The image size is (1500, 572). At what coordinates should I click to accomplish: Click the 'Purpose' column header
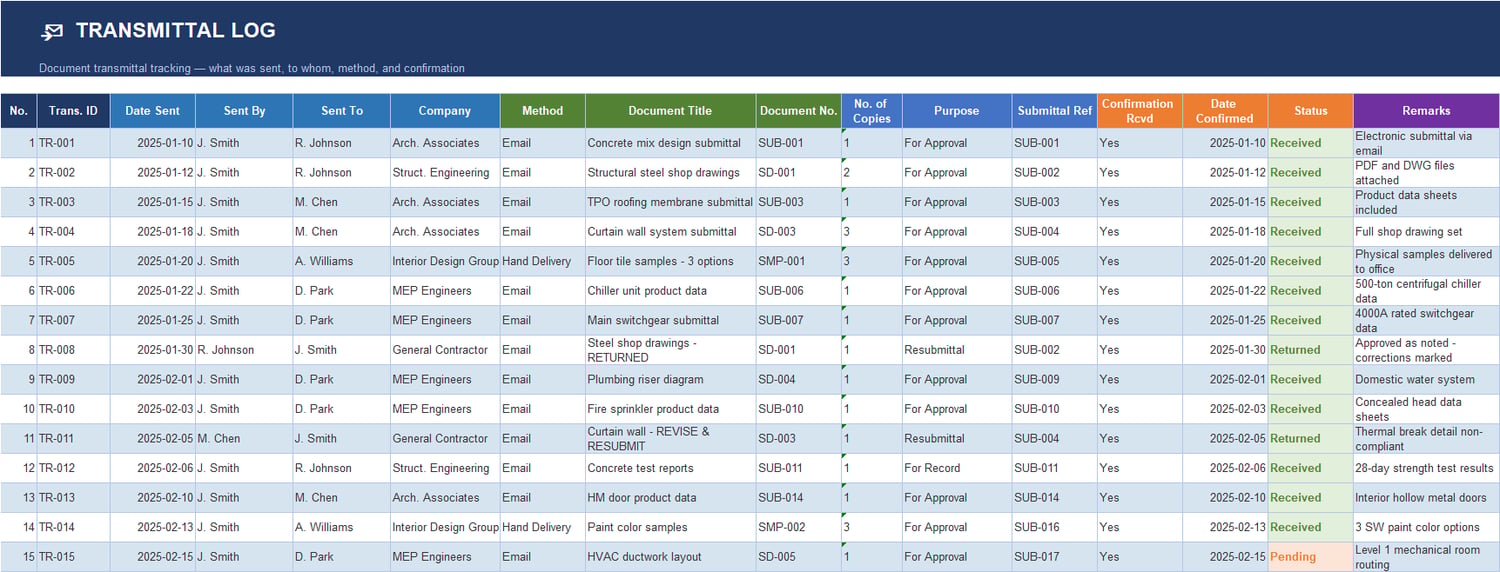click(x=957, y=111)
